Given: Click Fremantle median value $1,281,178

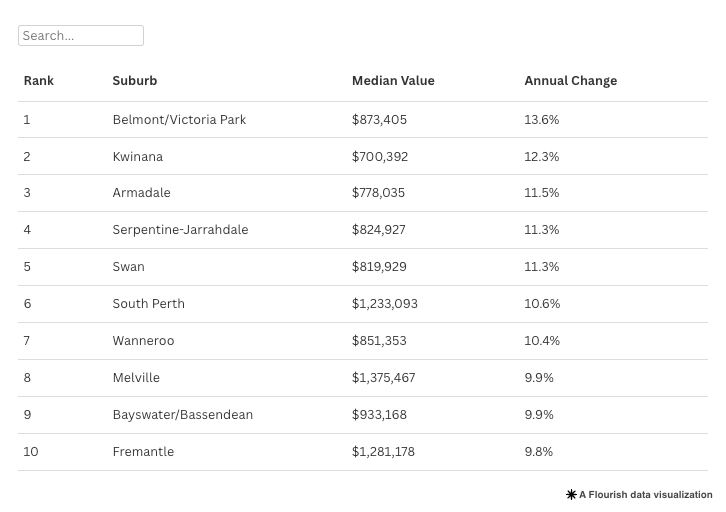Looking at the screenshot, I should pos(383,452).
